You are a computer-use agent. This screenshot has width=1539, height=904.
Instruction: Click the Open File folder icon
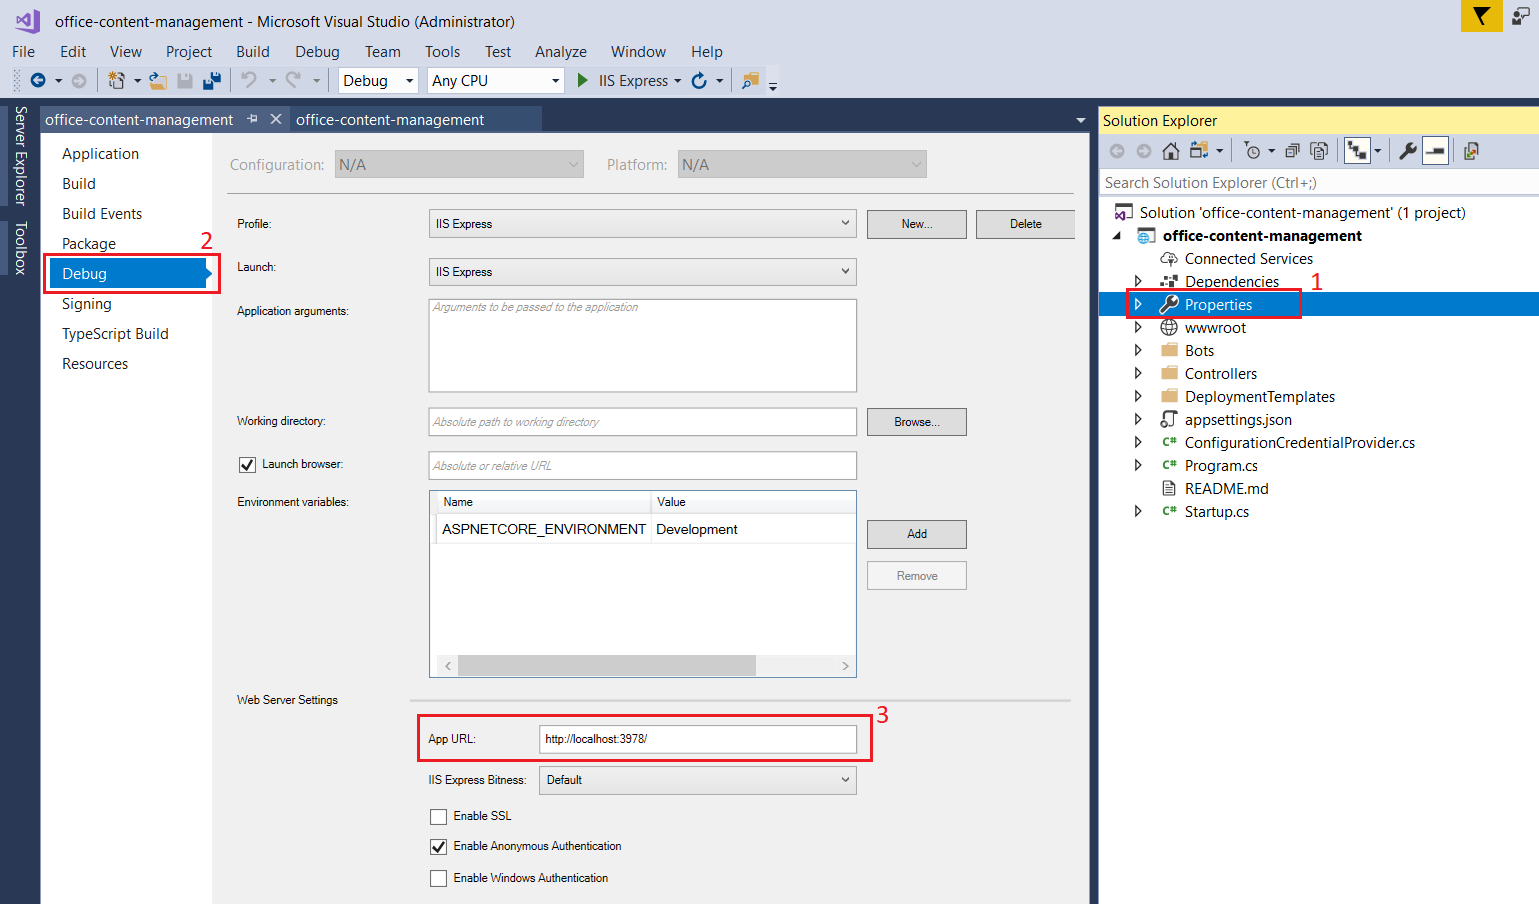tap(158, 81)
